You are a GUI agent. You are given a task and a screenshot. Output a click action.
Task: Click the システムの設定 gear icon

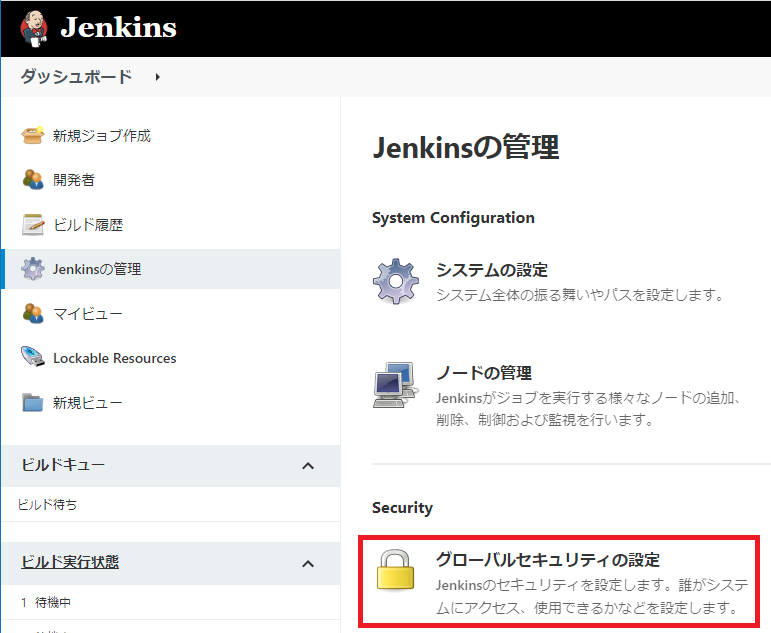[x=396, y=281]
